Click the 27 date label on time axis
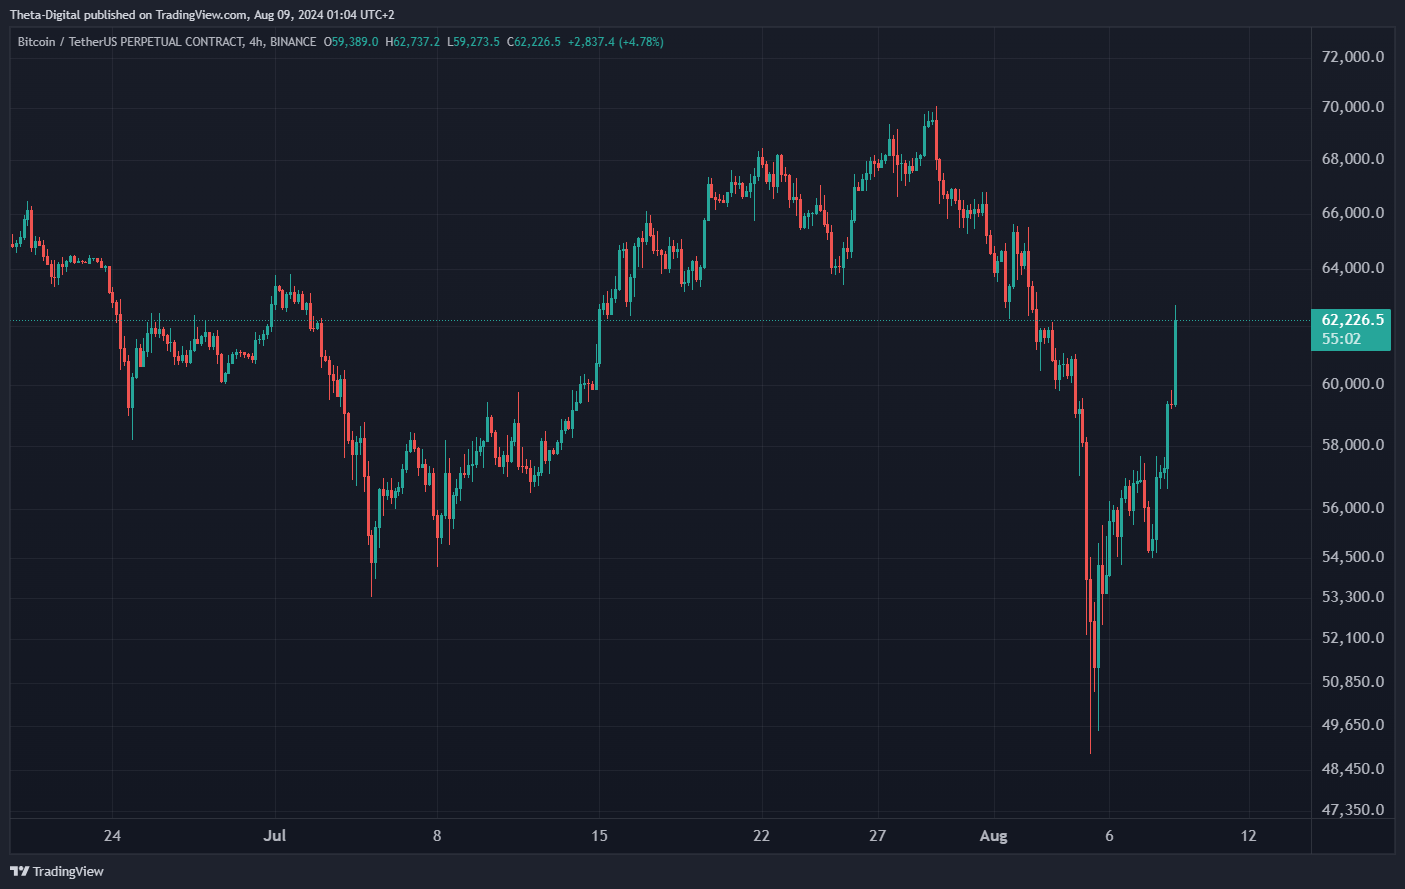 point(877,836)
